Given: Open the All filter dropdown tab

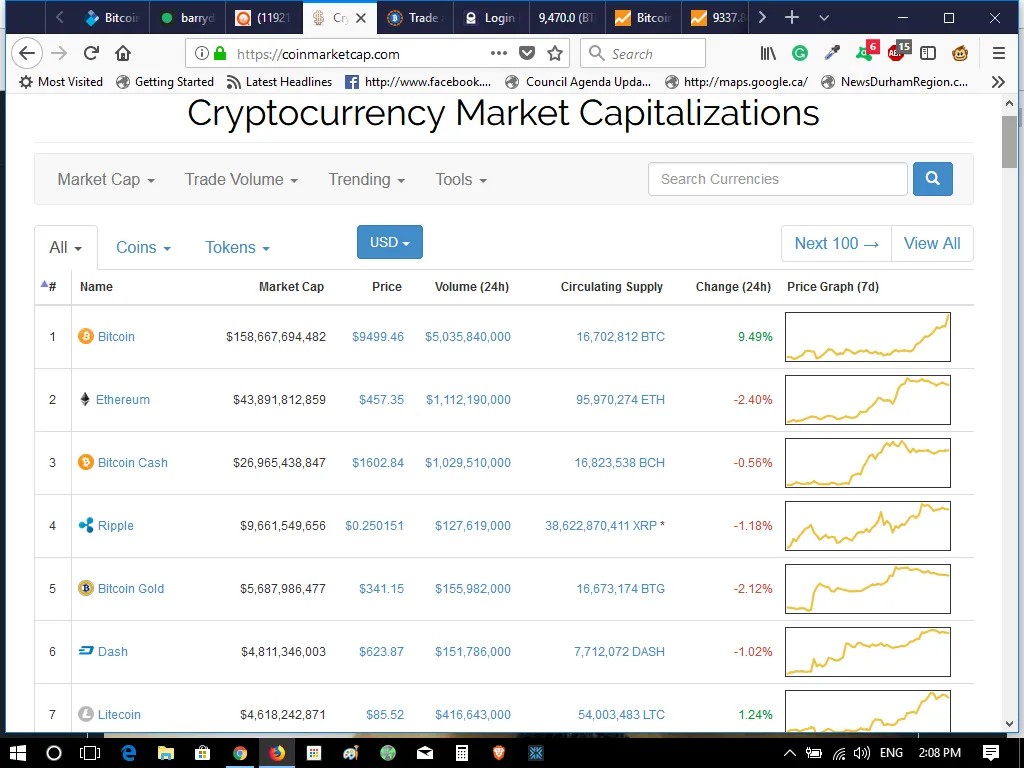Looking at the screenshot, I should [65, 248].
